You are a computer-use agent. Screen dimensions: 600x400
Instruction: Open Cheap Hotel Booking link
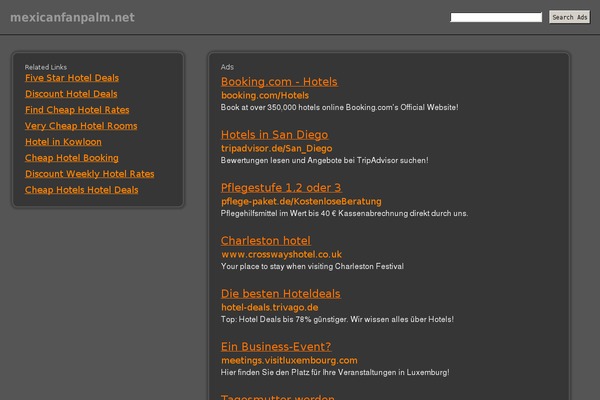(72, 158)
